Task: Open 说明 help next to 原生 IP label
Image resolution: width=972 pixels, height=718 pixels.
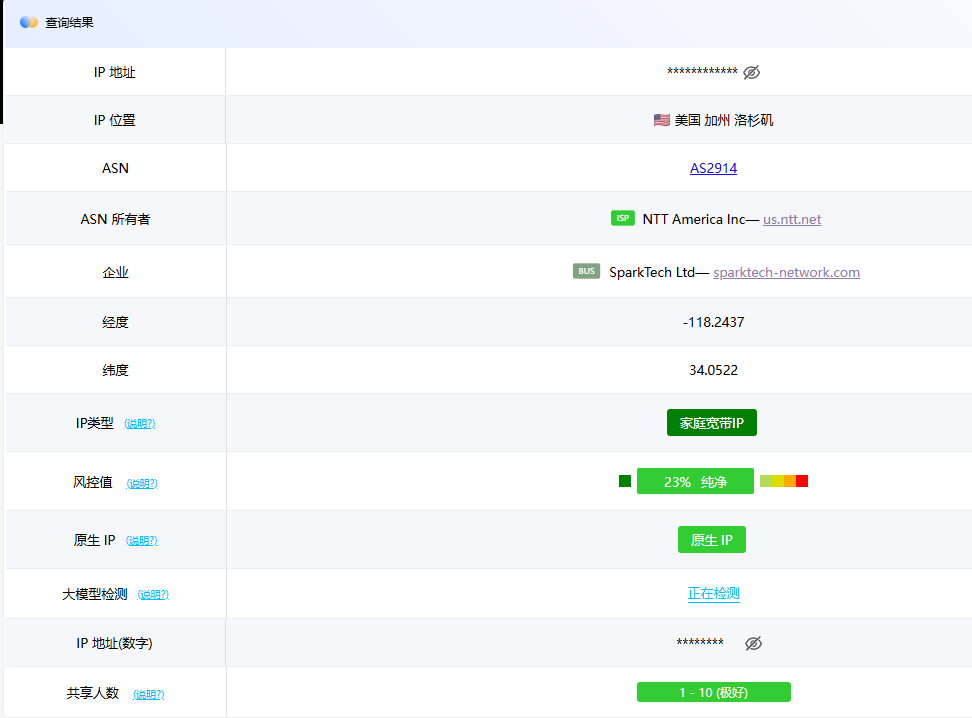Action: point(141,541)
